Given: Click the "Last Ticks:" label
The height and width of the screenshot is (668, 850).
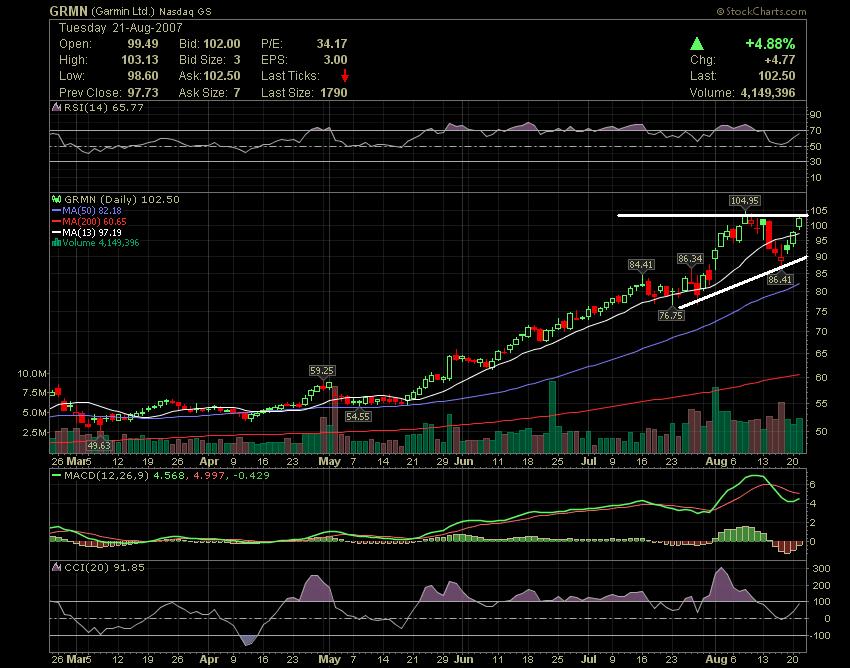Looking at the screenshot, I should point(291,76).
